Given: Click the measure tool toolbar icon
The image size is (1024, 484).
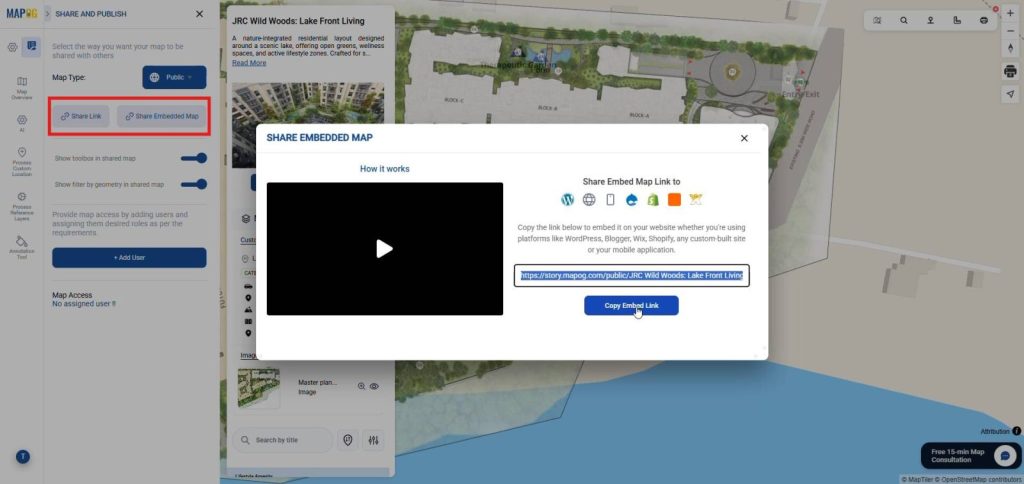Looking at the screenshot, I should 957,20.
